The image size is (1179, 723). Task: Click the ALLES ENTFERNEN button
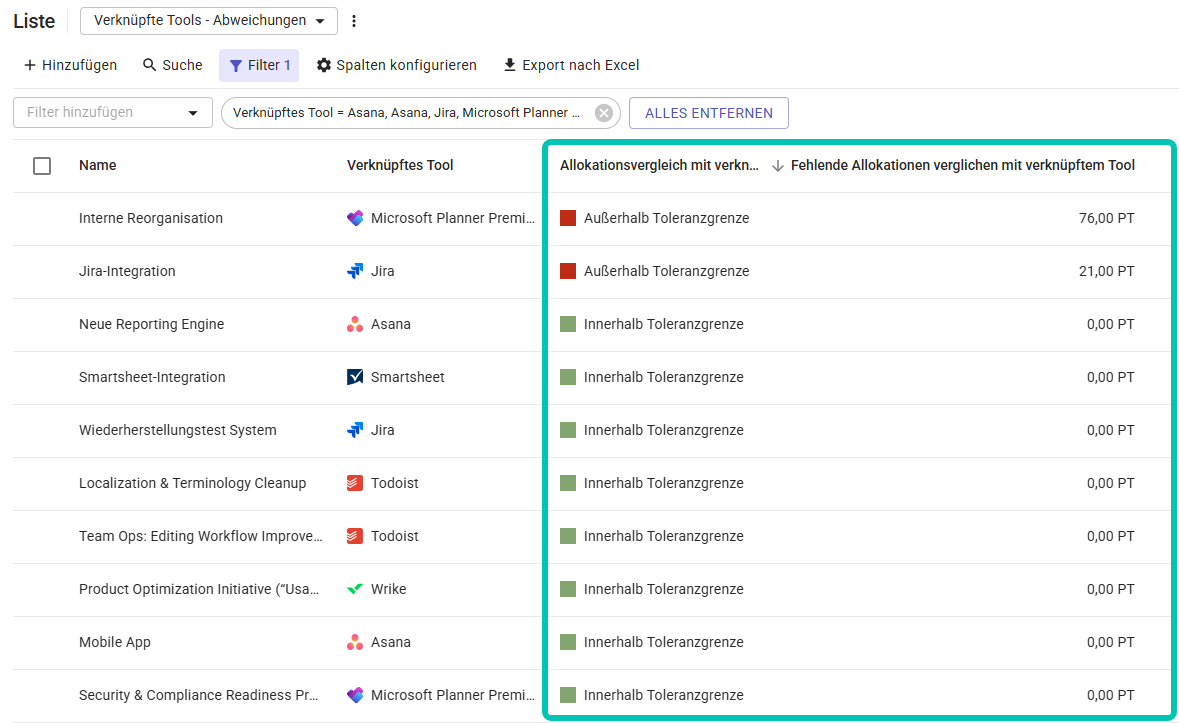coord(709,113)
